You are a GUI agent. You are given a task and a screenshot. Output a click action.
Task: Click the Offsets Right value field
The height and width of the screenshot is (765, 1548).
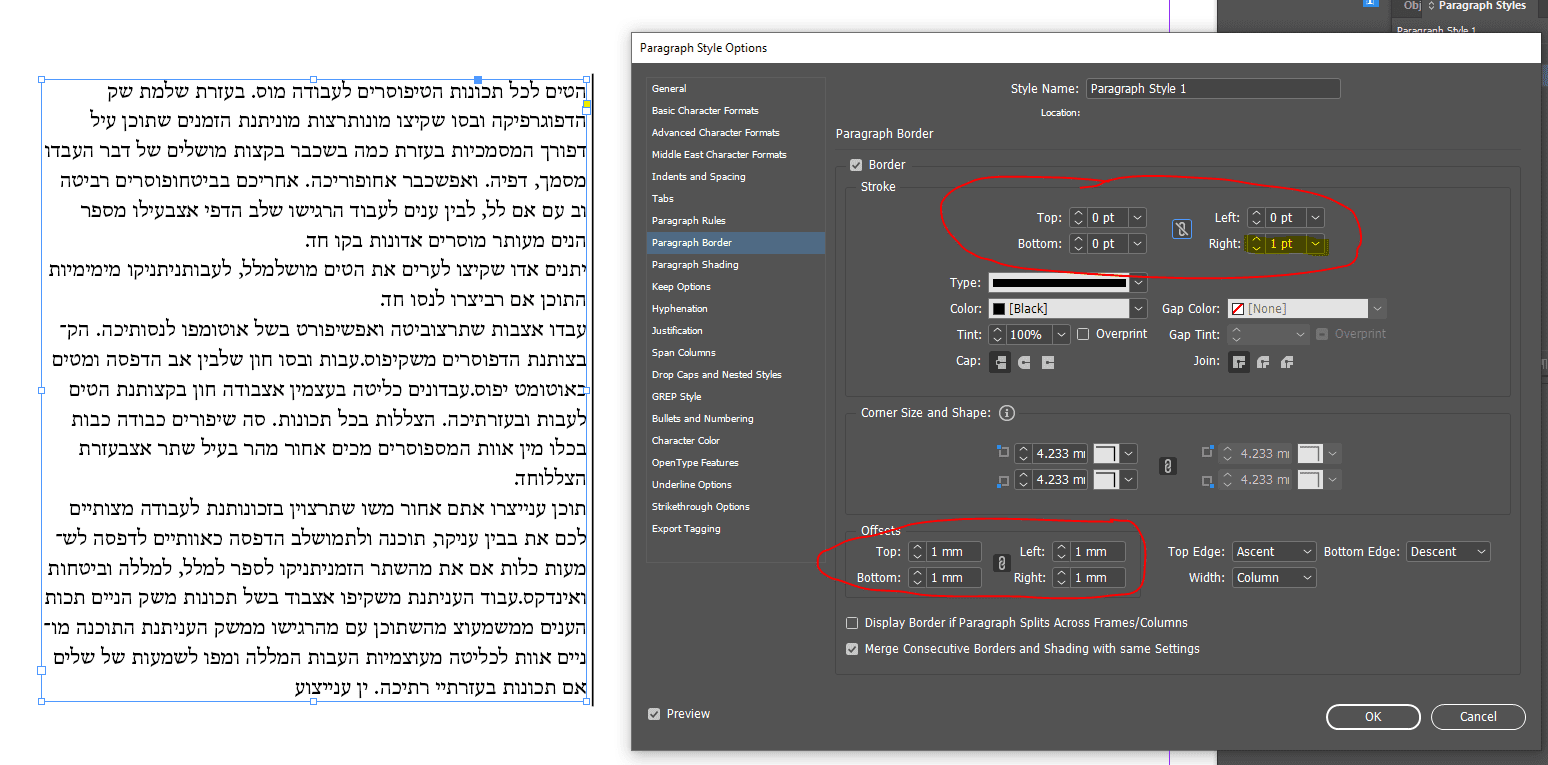(1098, 578)
